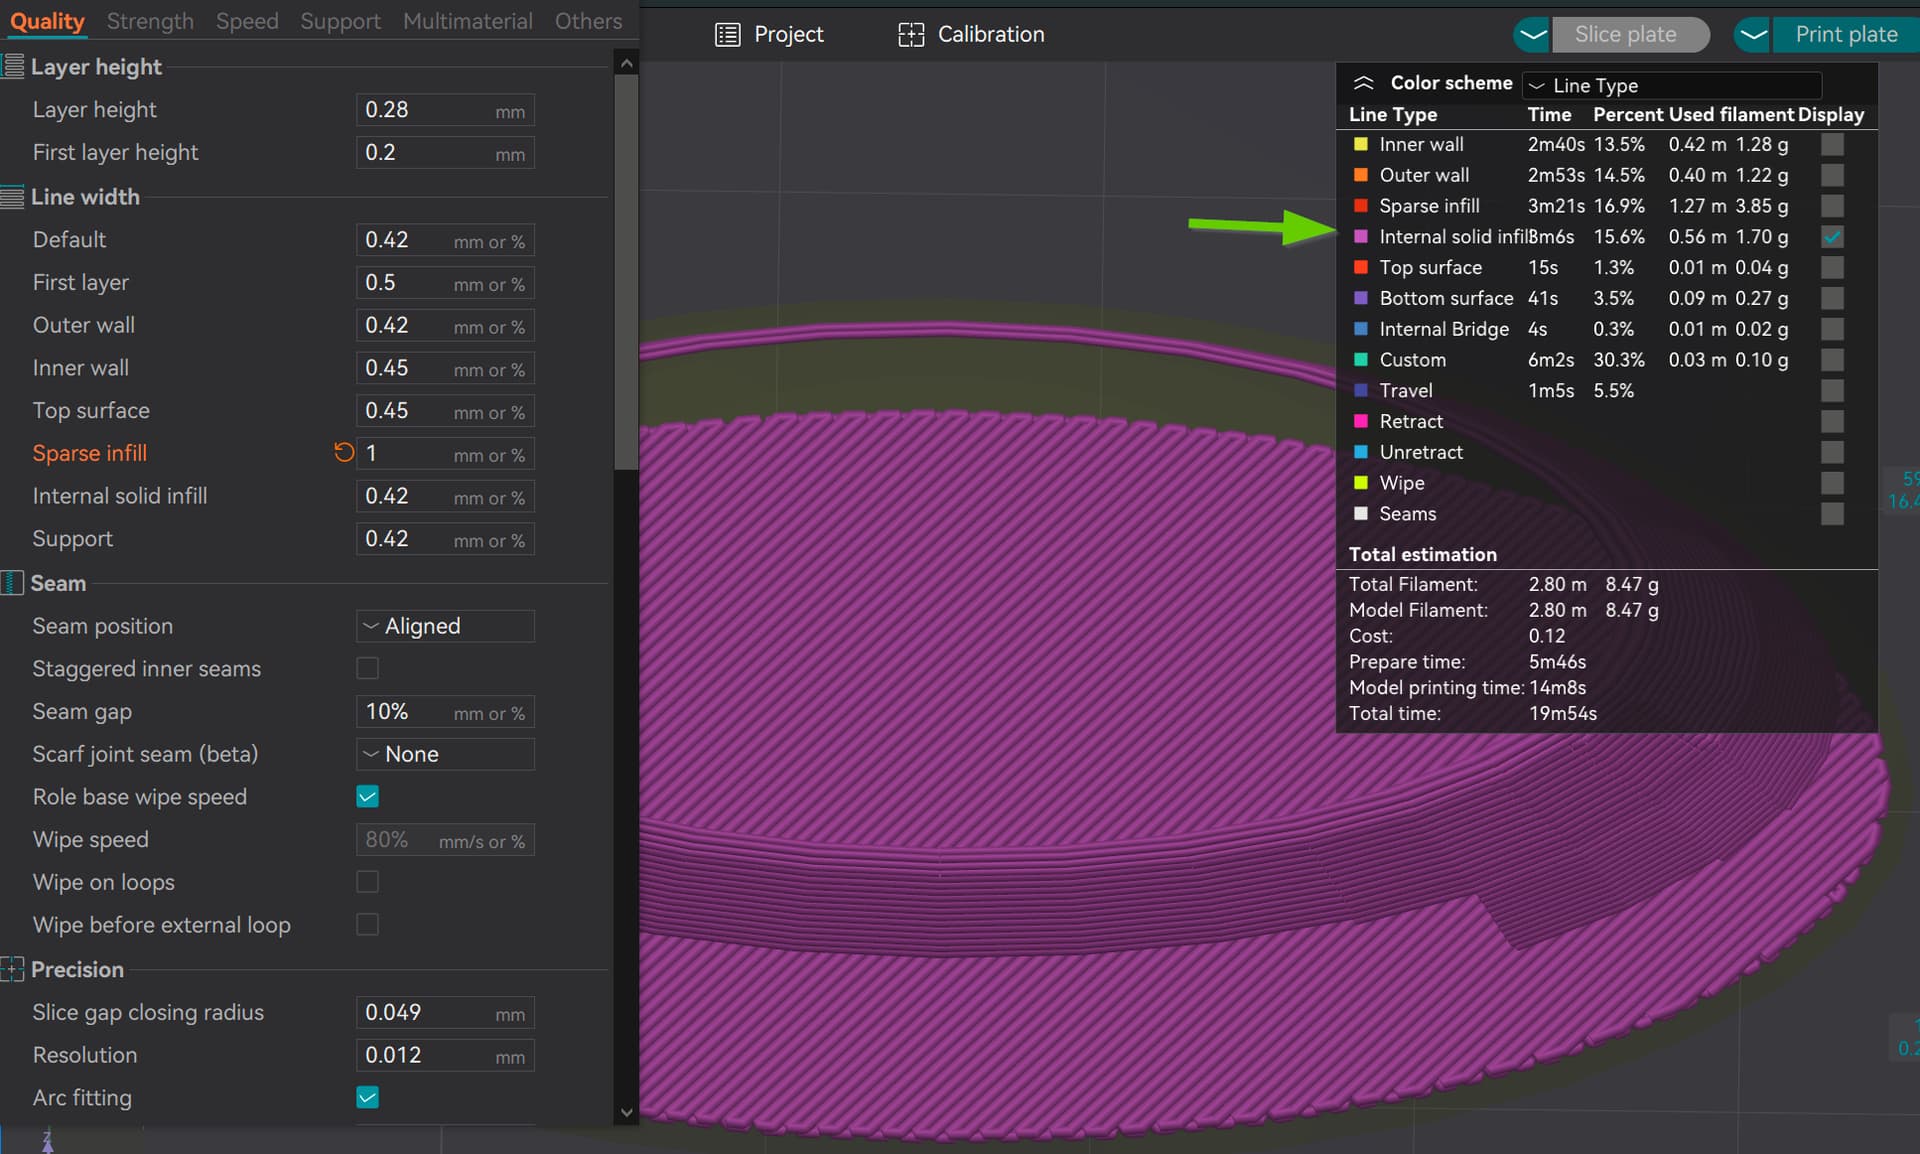This screenshot has height=1154, width=1920.
Task: Click the Print plate button
Action: pyautogui.click(x=1846, y=35)
